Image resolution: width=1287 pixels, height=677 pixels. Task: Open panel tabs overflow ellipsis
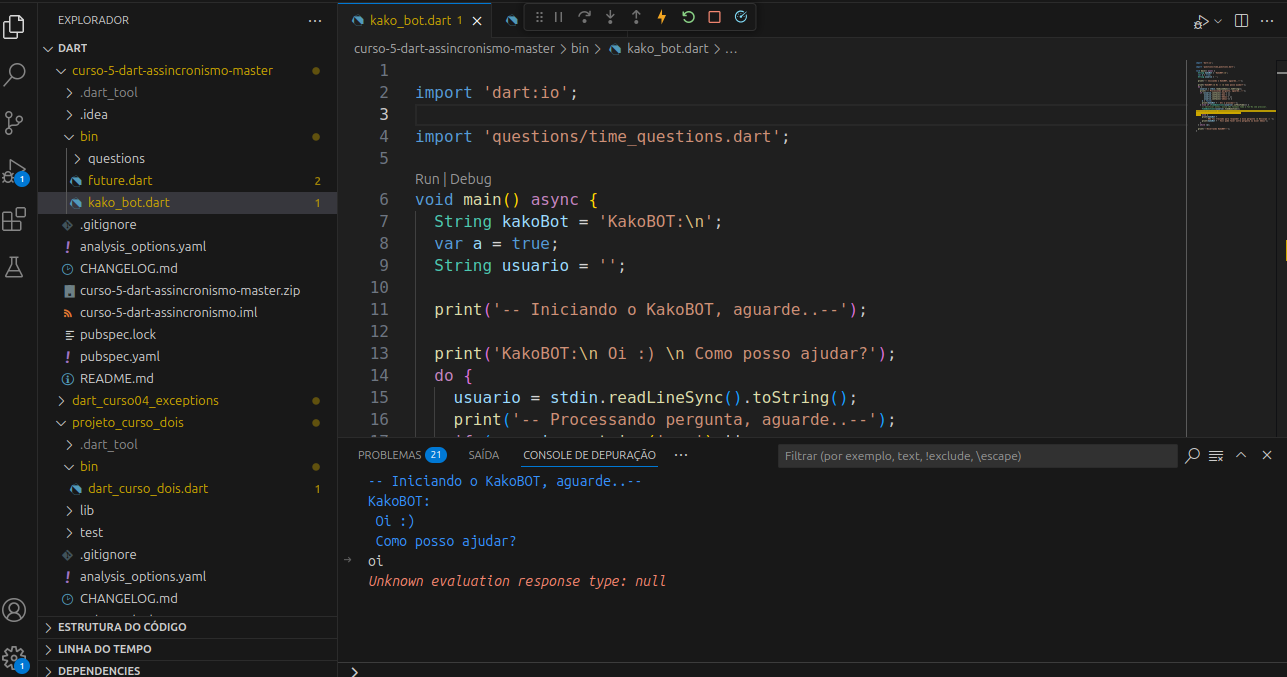pos(681,455)
